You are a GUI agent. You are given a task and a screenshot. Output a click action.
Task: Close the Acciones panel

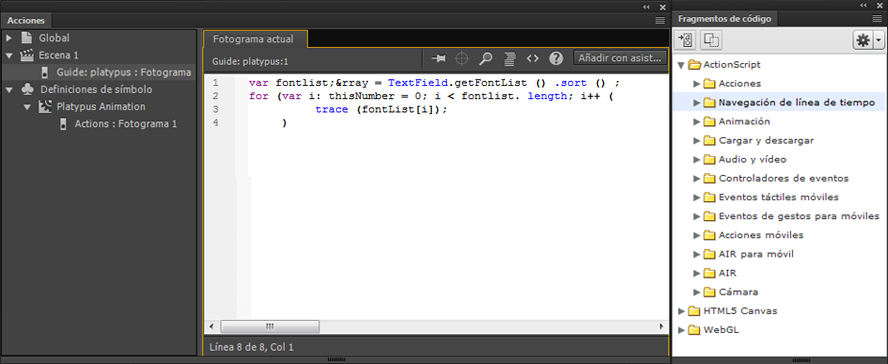point(663,7)
